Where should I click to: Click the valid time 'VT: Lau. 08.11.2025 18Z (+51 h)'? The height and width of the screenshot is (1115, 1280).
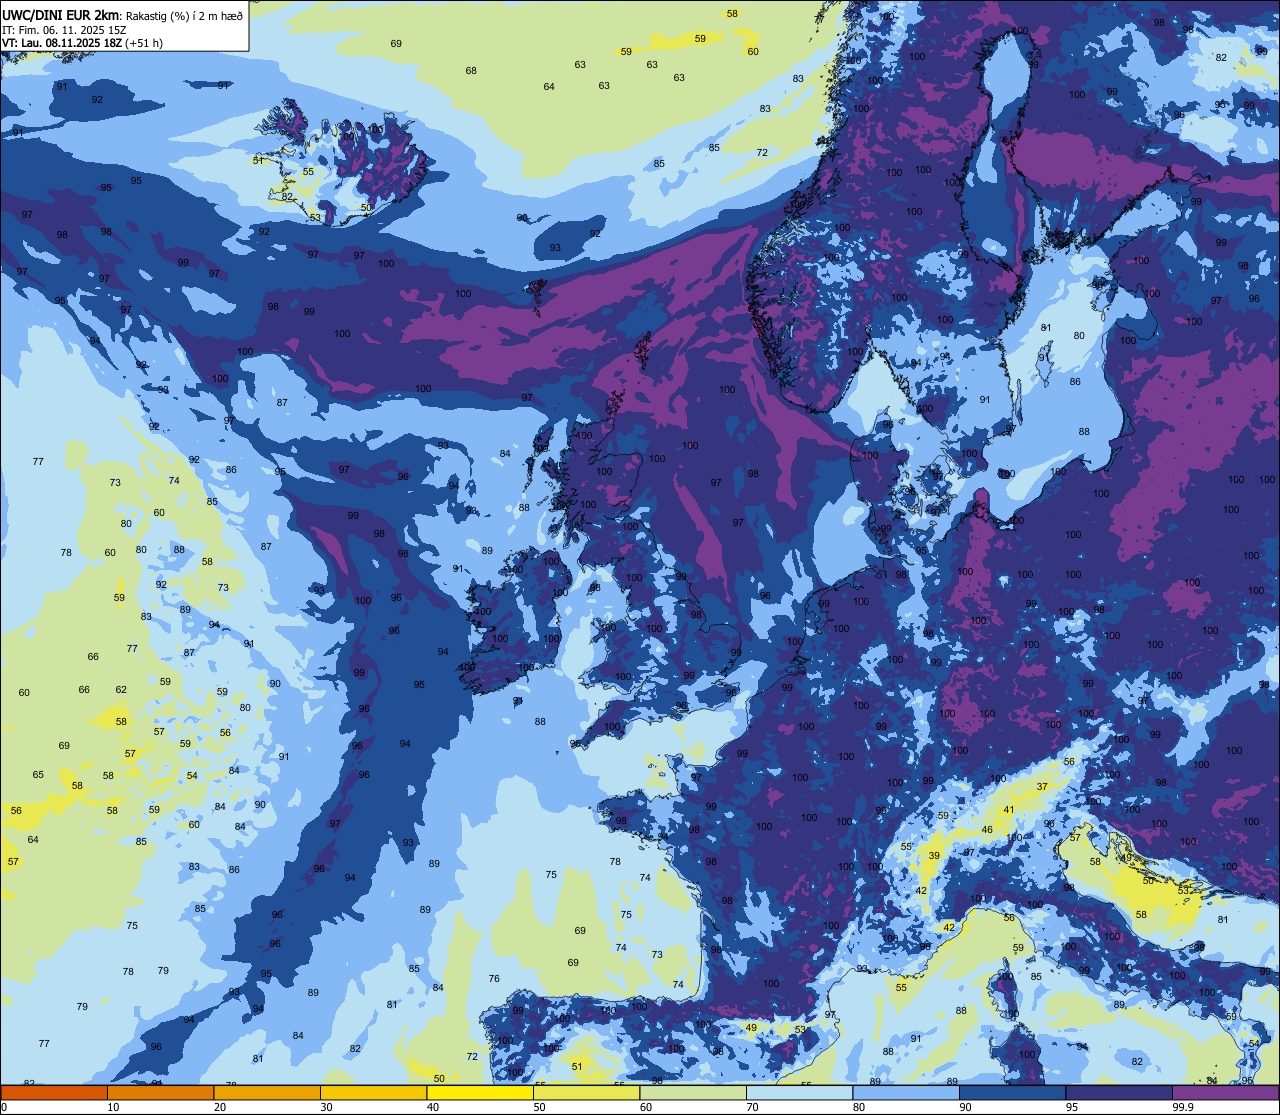tap(82, 43)
